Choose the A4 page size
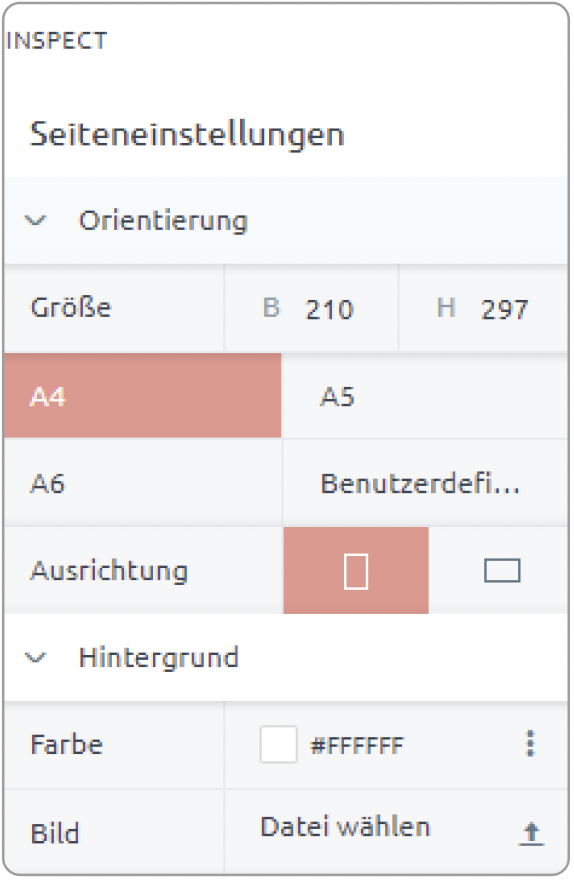This screenshot has width=574, height=880. (x=143, y=396)
